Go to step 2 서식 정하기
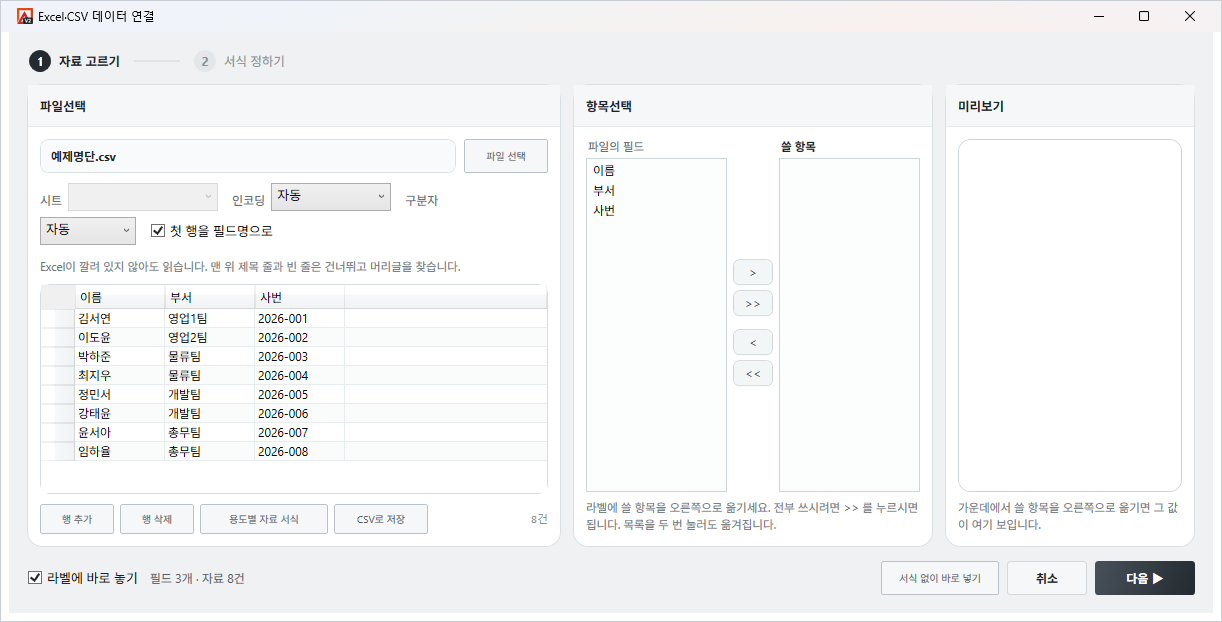Screen dimensions: 1222x622 coord(240,61)
